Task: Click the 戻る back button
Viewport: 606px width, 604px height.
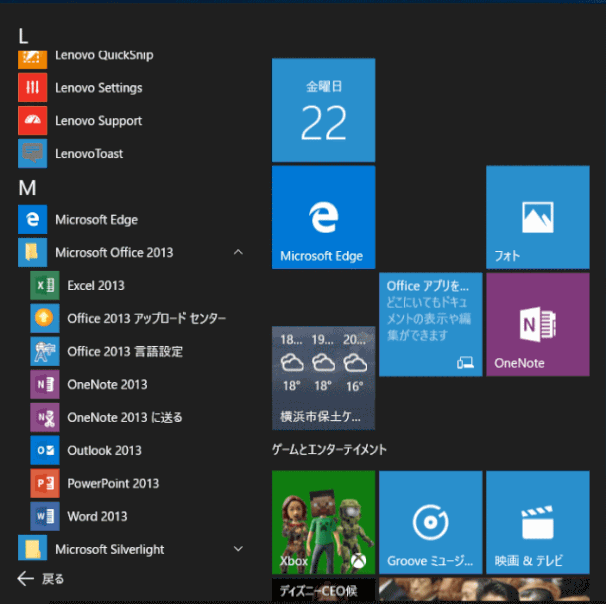Action: pos(42,578)
